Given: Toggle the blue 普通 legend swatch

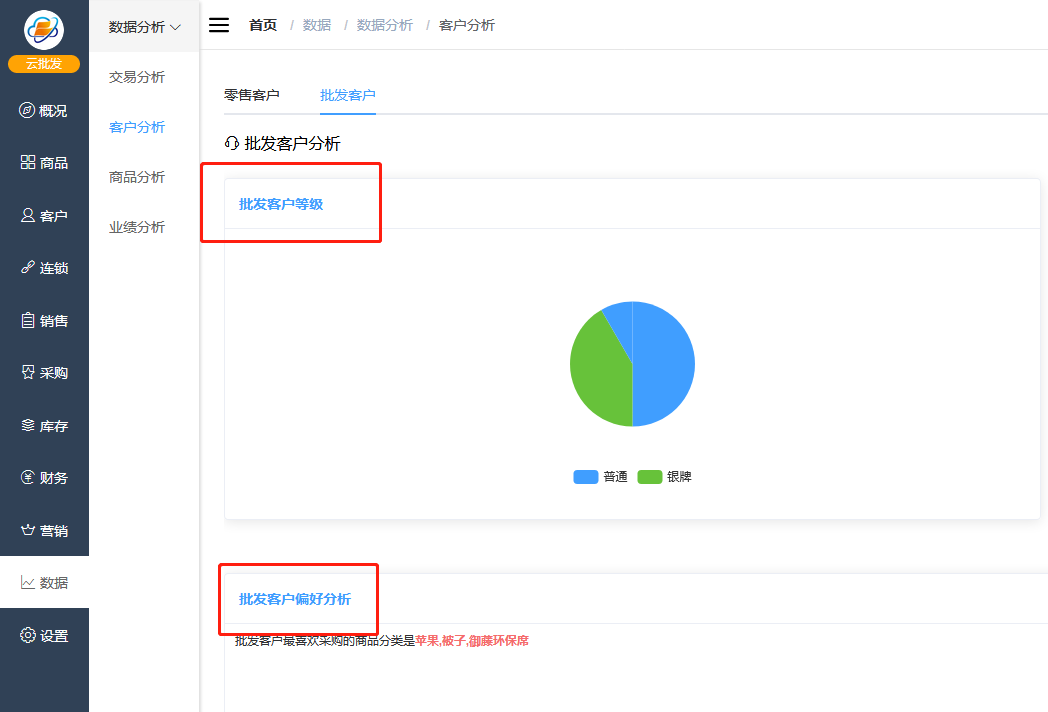Looking at the screenshot, I should coord(585,477).
